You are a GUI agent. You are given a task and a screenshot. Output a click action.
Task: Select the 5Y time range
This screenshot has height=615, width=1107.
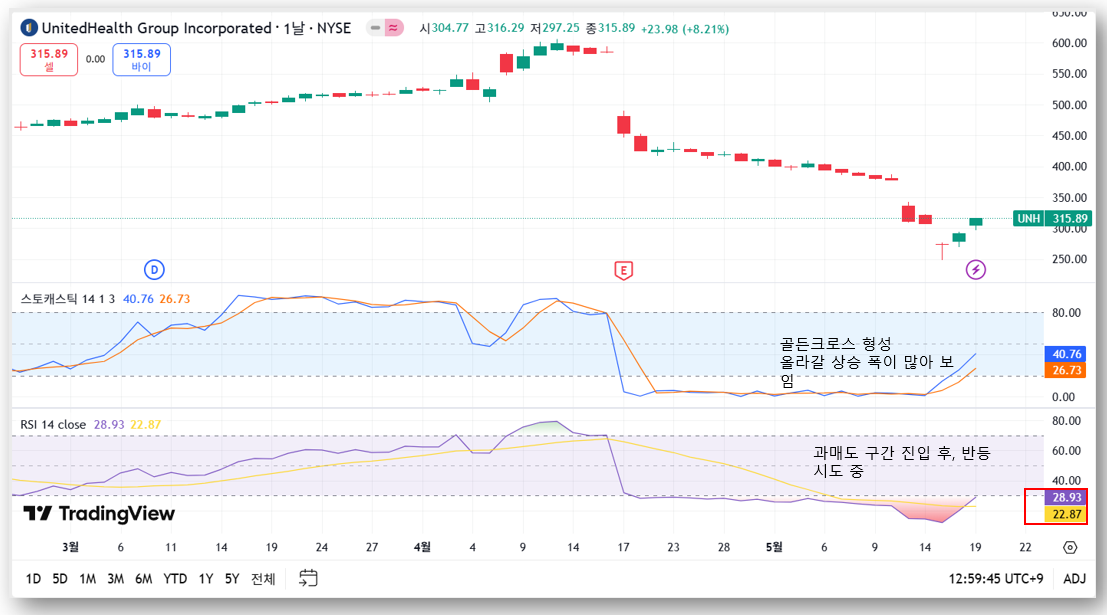coord(232,579)
